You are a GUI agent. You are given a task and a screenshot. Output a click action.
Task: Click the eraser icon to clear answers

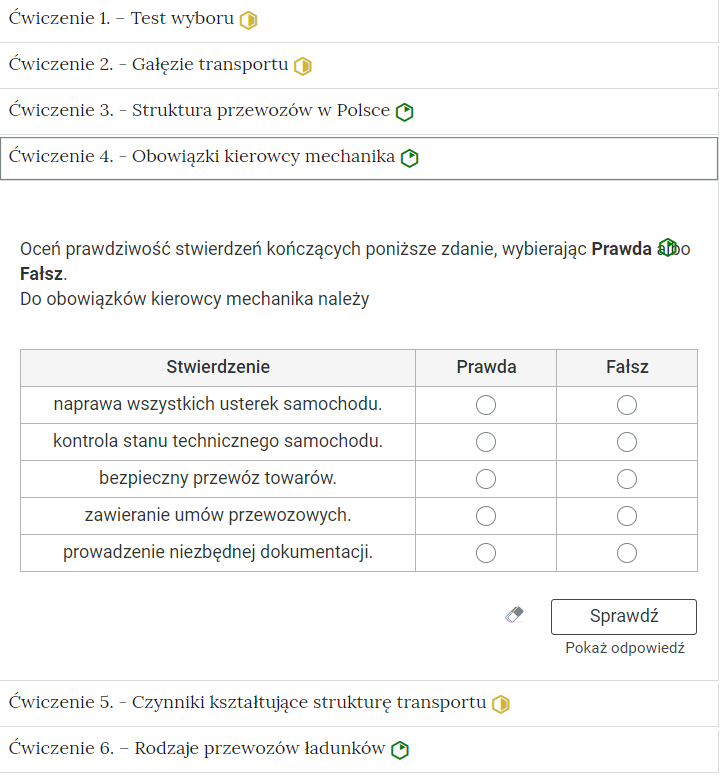pyautogui.click(x=515, y=615)
